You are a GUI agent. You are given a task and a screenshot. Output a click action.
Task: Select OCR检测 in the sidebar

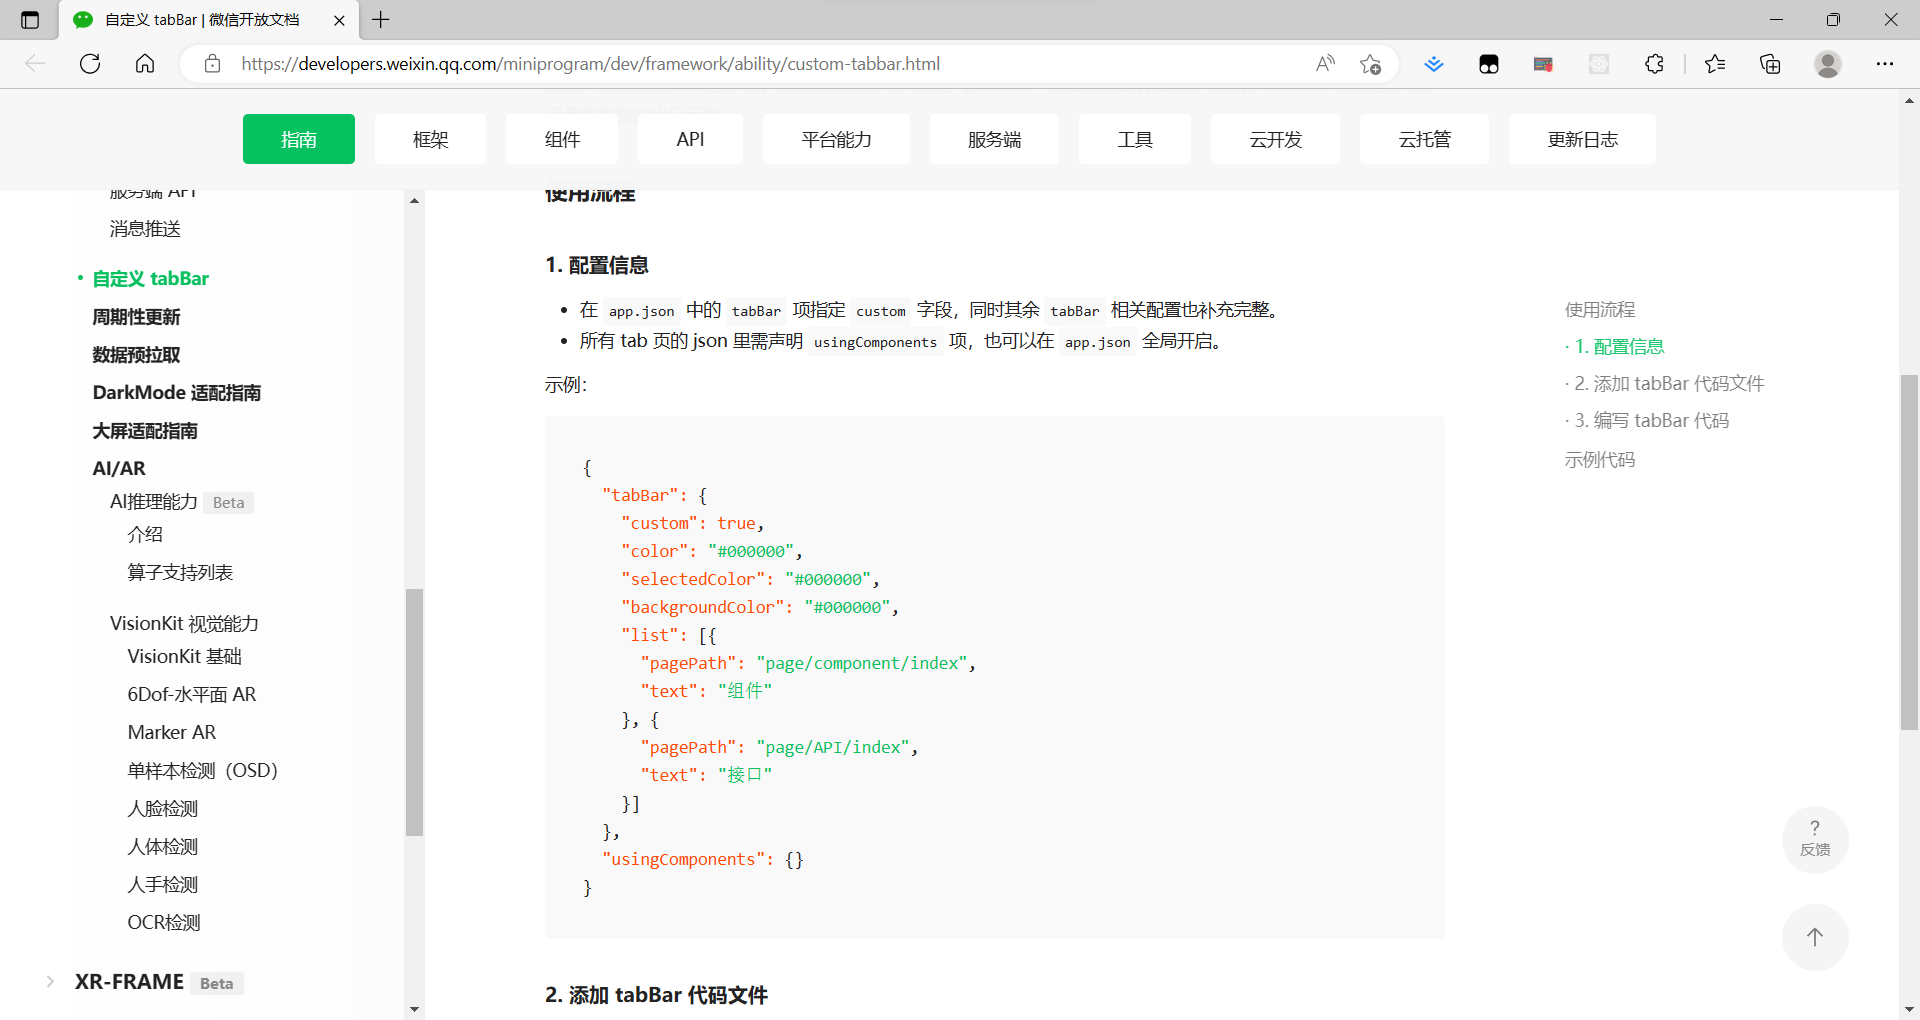163,921
